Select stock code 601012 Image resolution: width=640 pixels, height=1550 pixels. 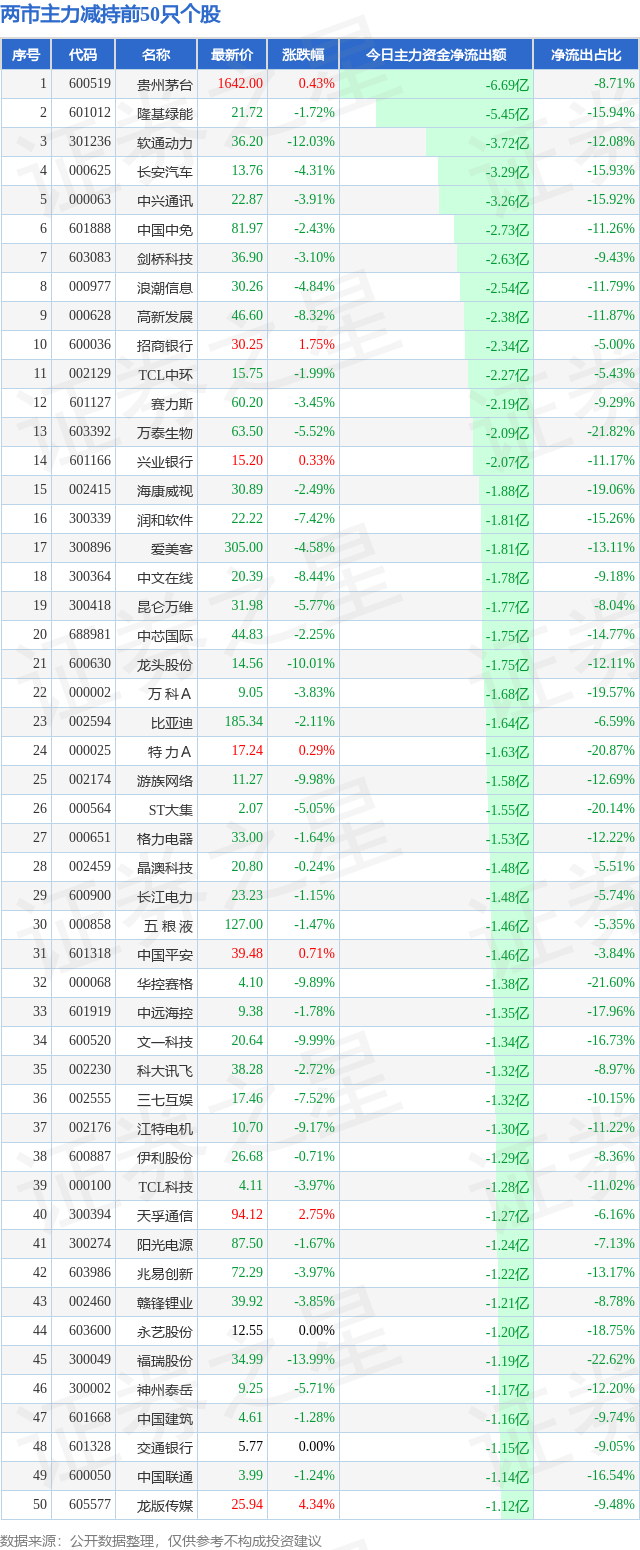pyautogui.click(x=90, y=113)
